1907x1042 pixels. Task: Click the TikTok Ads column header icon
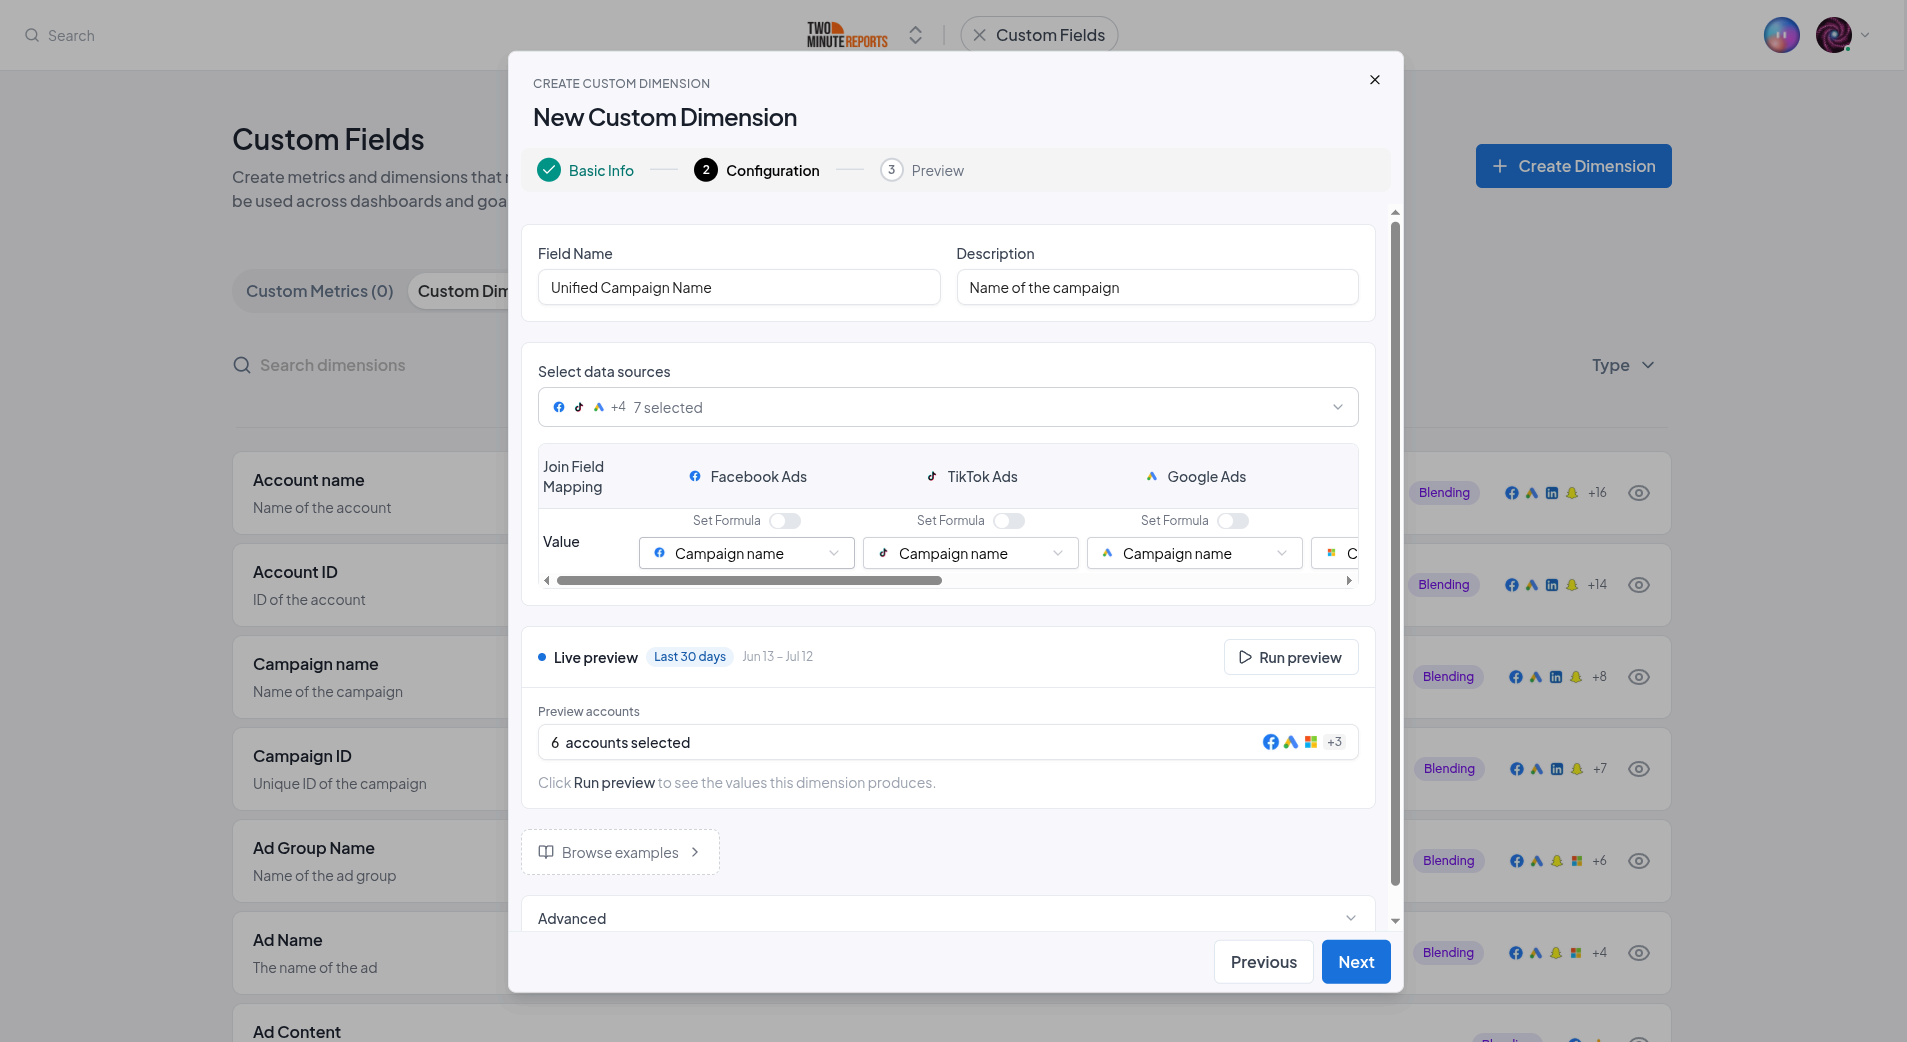(x=932, y=477)
